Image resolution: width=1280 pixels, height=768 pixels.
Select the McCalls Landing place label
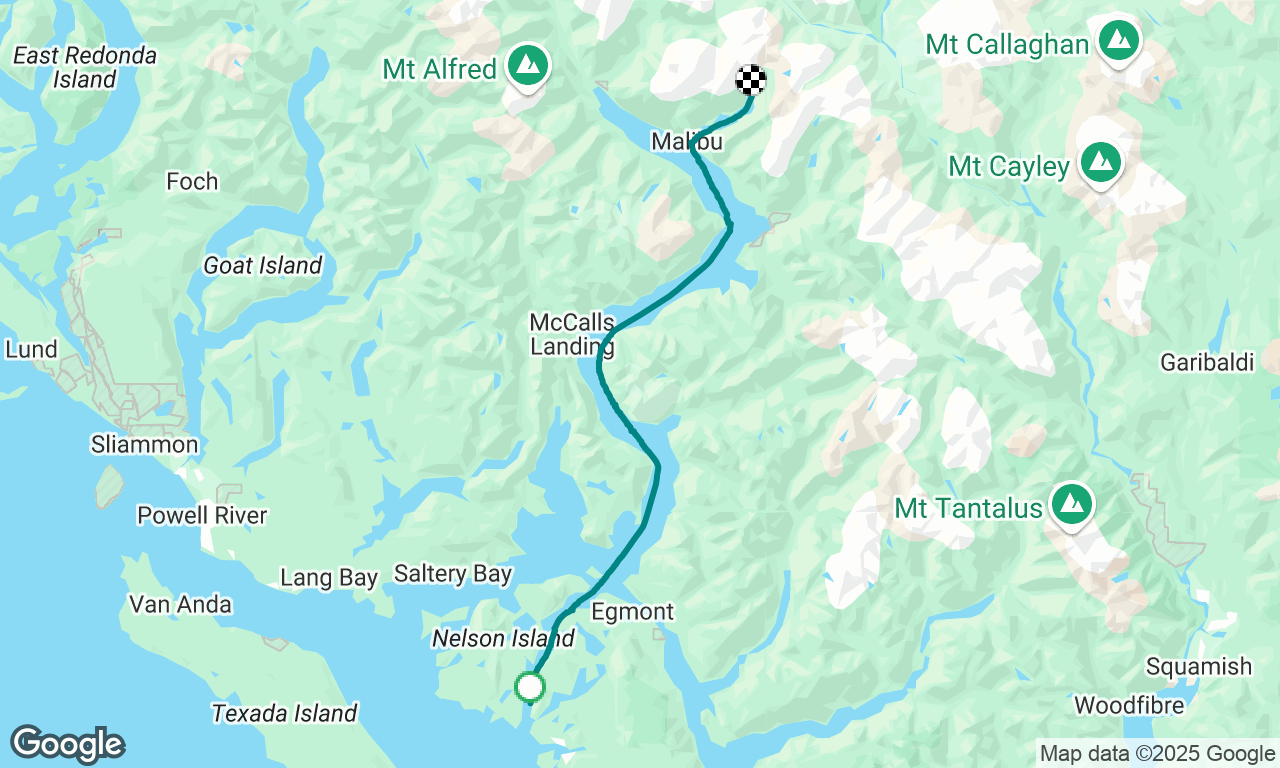point(572,335)
